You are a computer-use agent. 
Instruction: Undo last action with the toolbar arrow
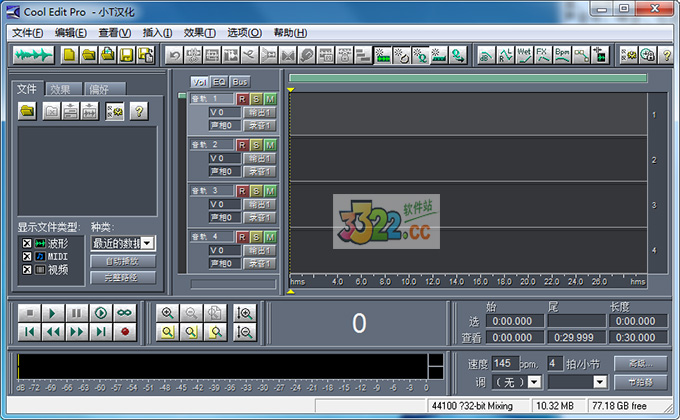point(174,56)
